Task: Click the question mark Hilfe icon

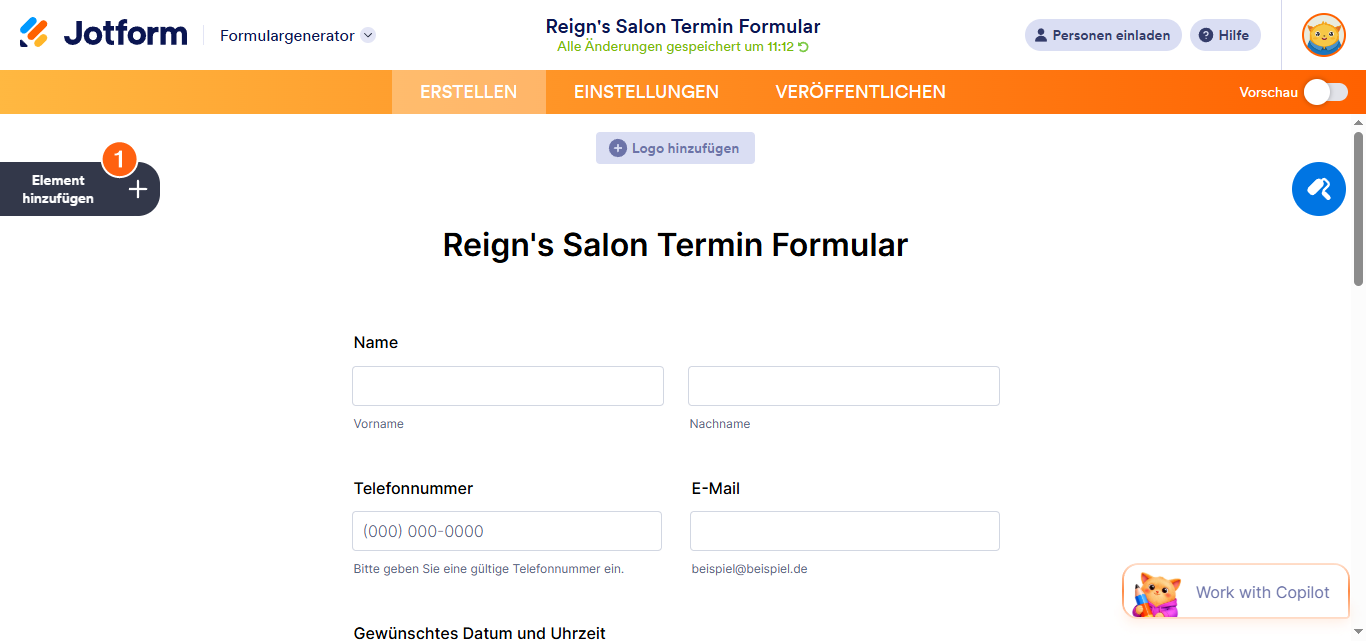Action: tap(1205, 35)
